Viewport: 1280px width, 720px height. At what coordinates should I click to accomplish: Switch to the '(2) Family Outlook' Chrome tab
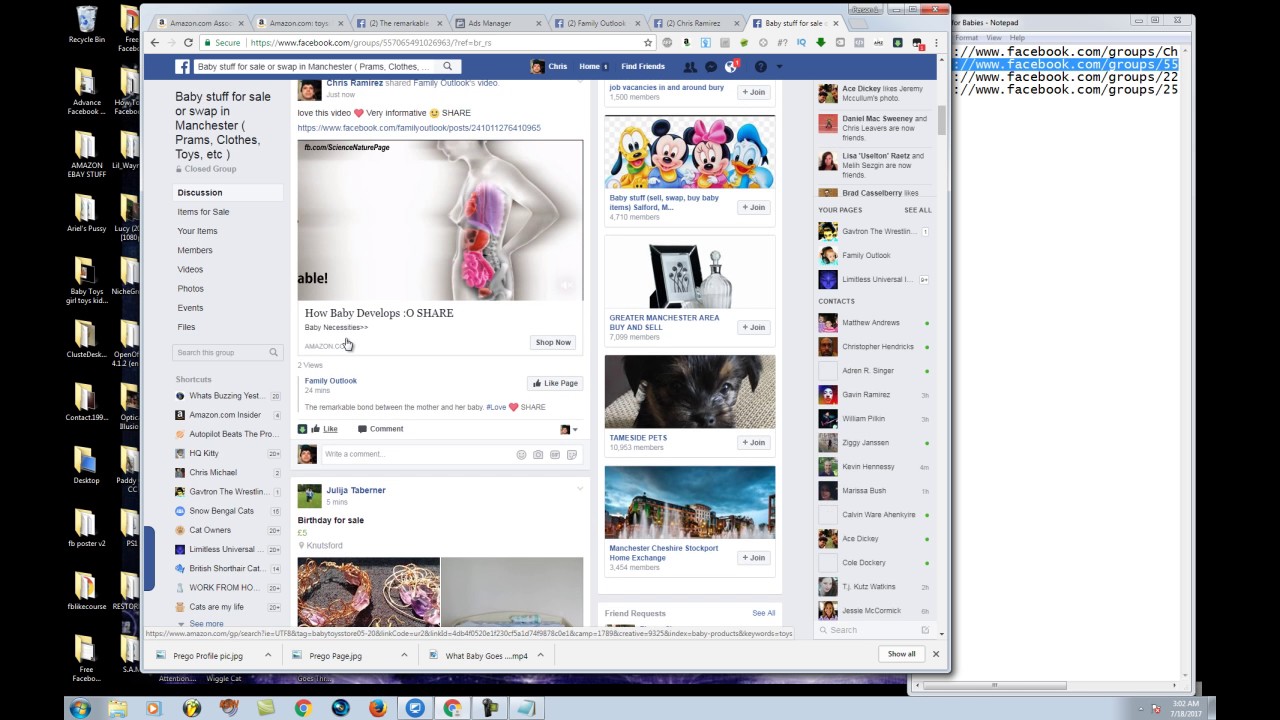click(597, 22)
